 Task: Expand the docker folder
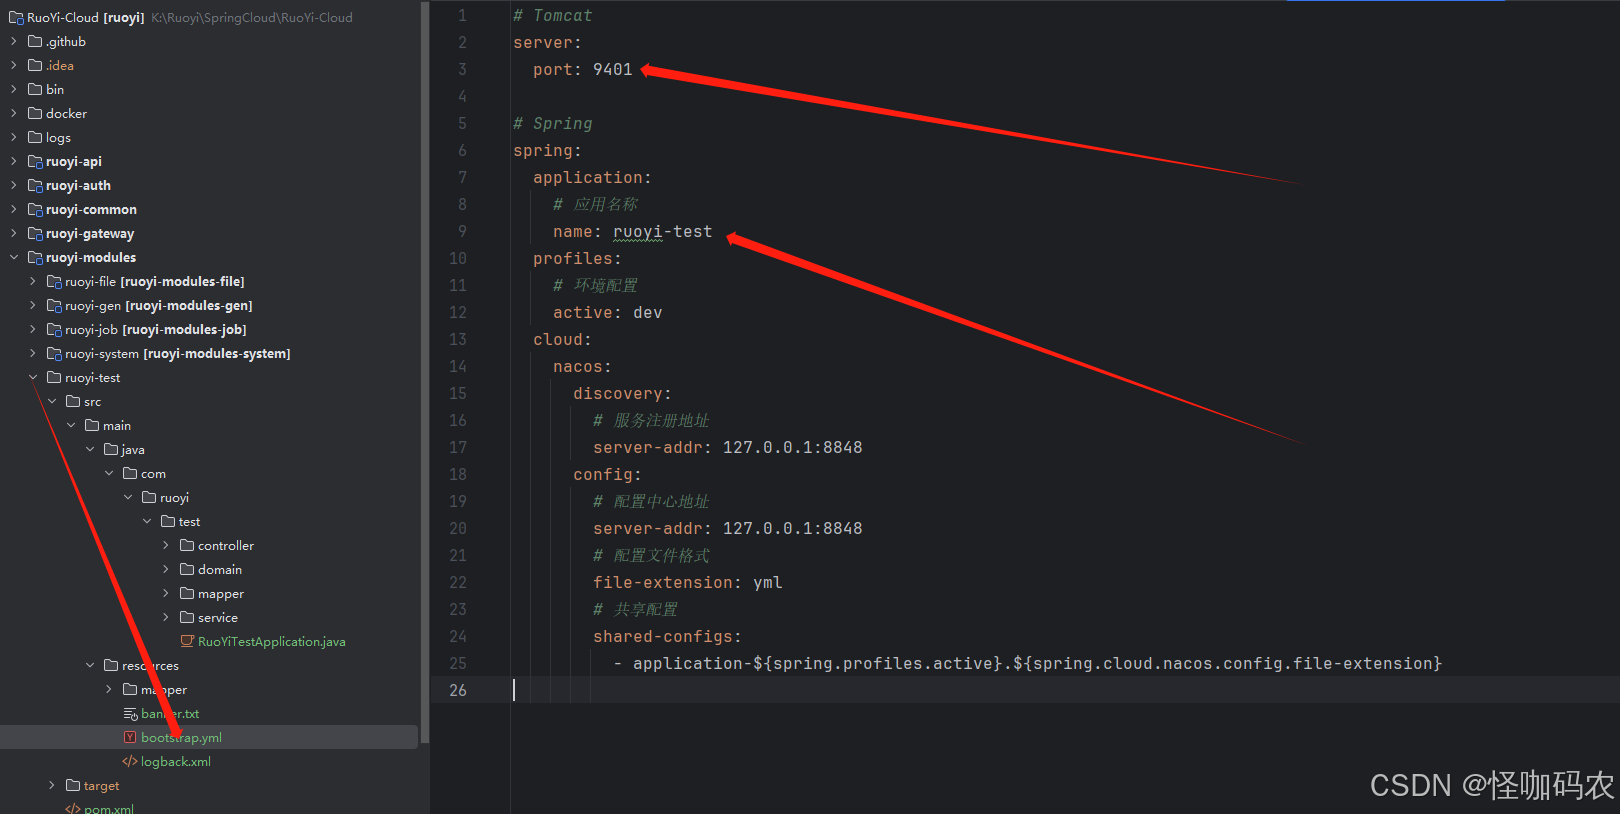[x=14, y=113]
